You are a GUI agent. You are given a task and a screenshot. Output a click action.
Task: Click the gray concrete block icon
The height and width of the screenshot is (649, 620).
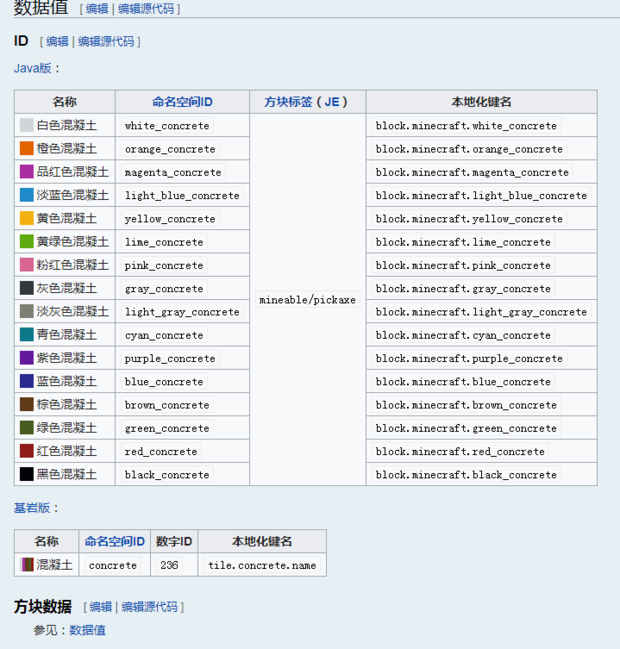click(26, 288)
